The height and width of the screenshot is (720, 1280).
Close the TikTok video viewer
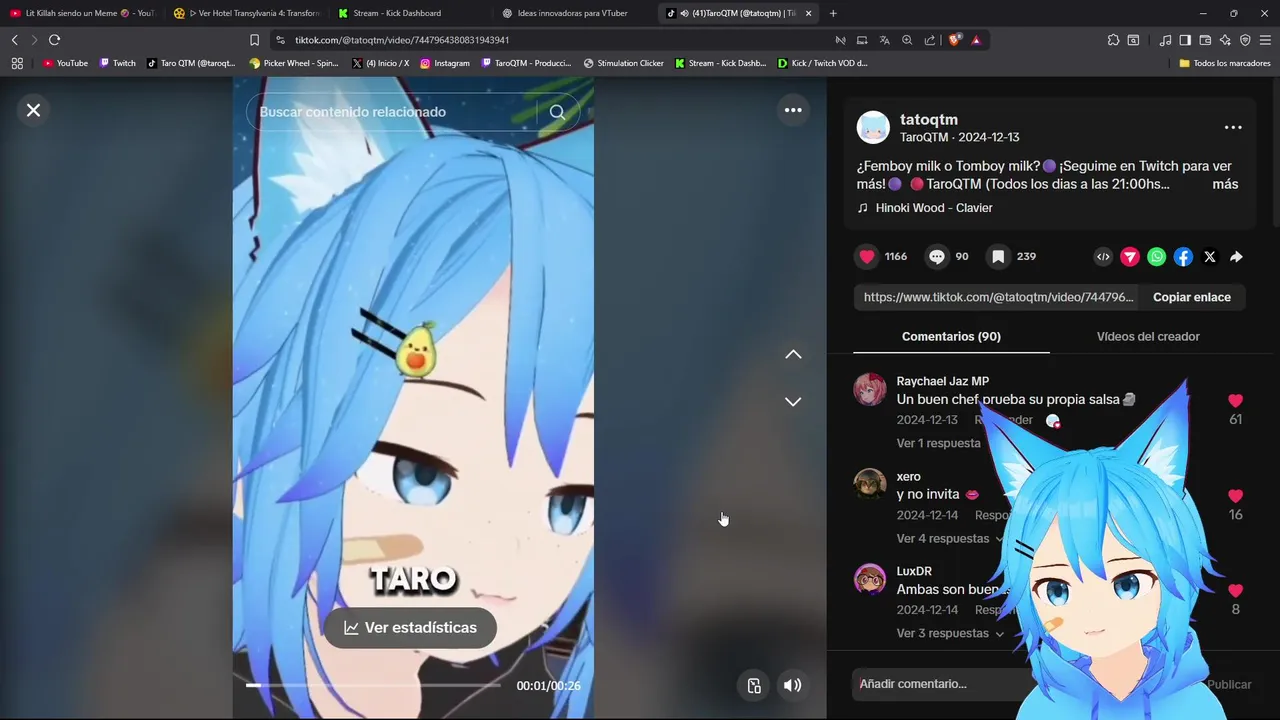pyautogui.click(x=33, y=110)
